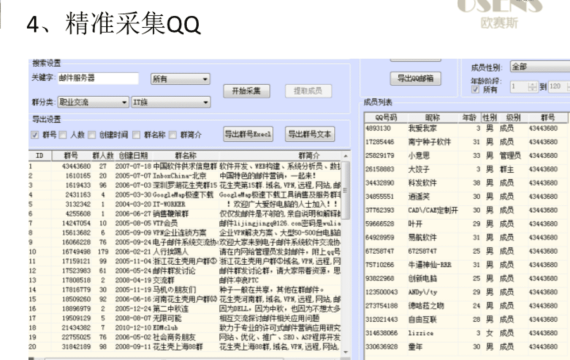Sort by the ID column header
Screen dimensions: 570x360
[x=40, y=156]
